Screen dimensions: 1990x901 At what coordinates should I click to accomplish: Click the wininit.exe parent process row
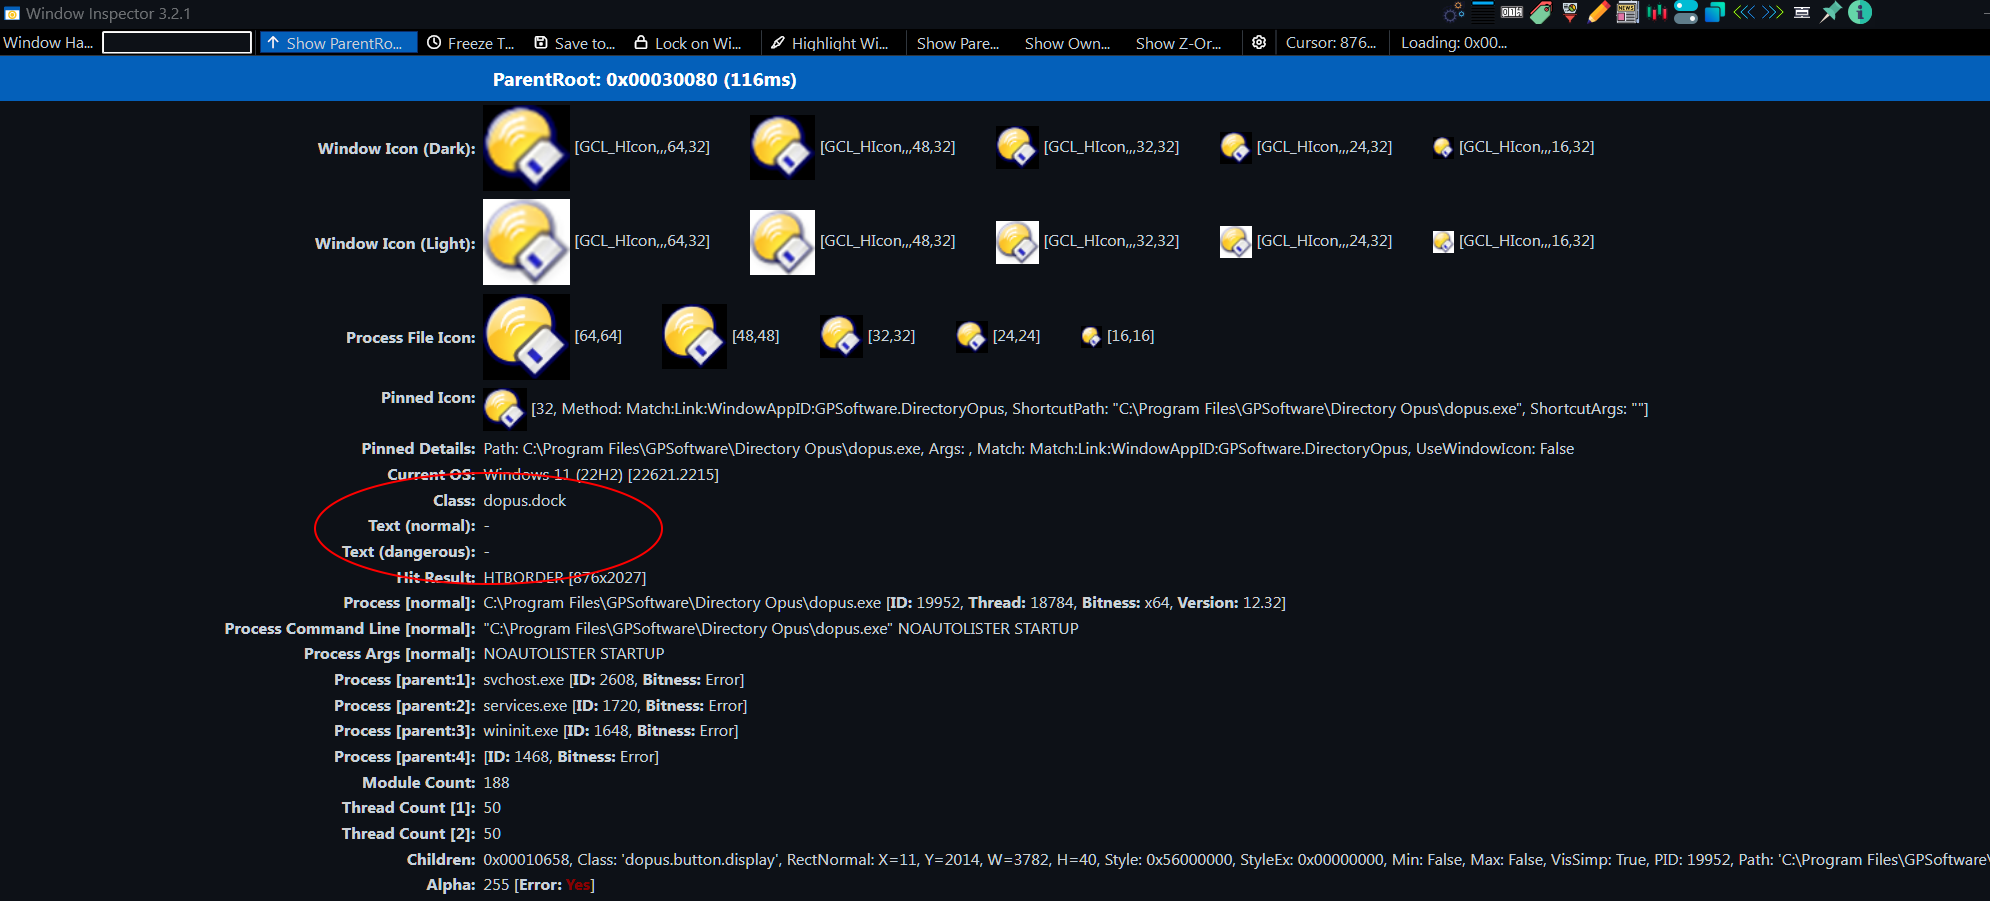(610, 730)
